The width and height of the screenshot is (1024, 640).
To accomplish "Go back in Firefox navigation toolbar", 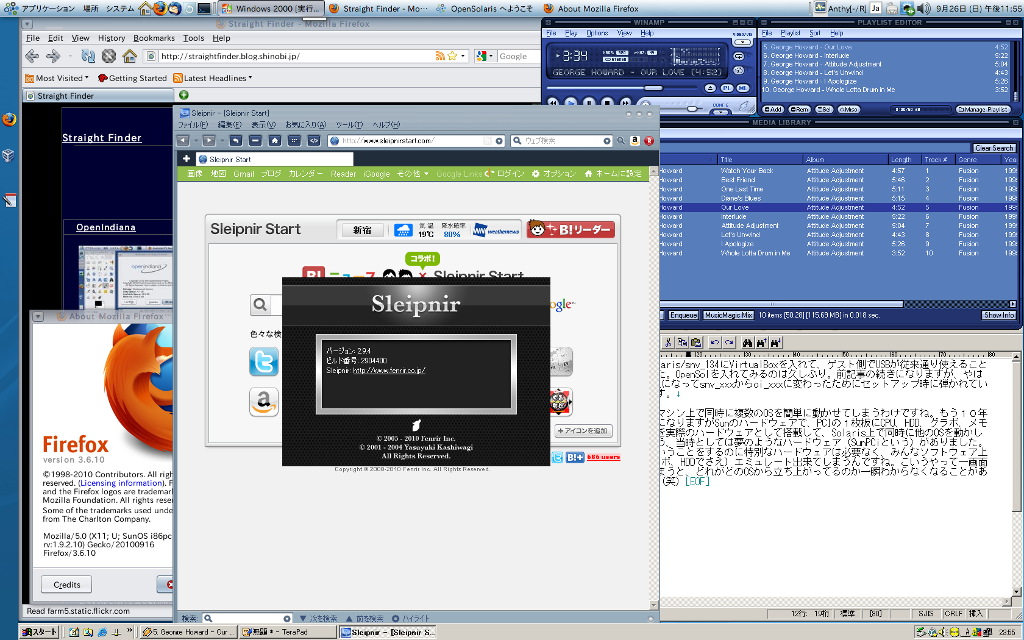I will pos(32,56).
